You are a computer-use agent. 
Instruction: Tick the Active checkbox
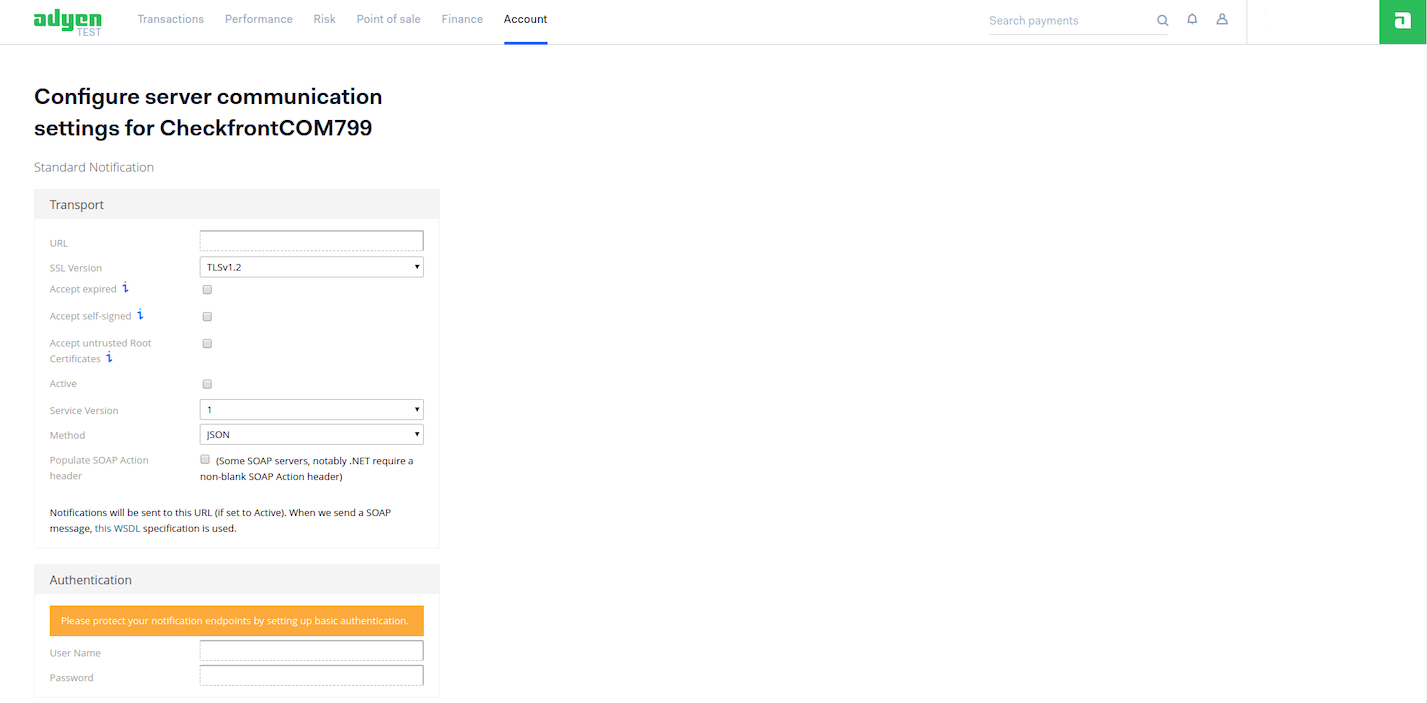click(207, 384)
